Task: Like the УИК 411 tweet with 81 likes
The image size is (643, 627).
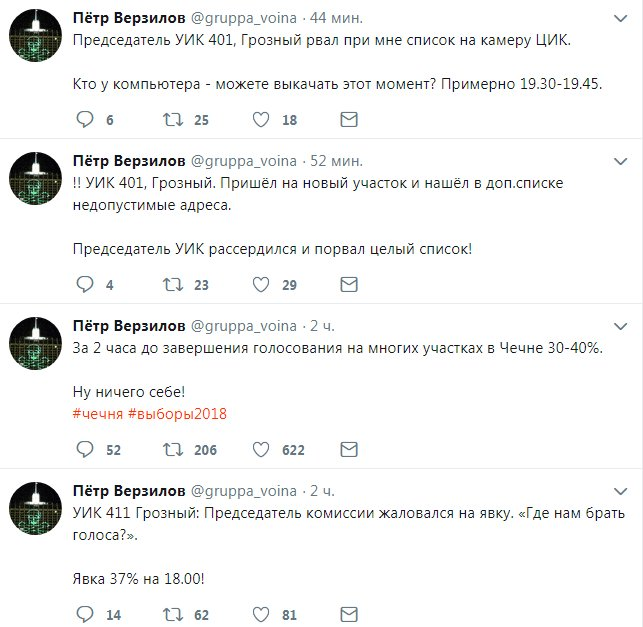Action: 261,615
